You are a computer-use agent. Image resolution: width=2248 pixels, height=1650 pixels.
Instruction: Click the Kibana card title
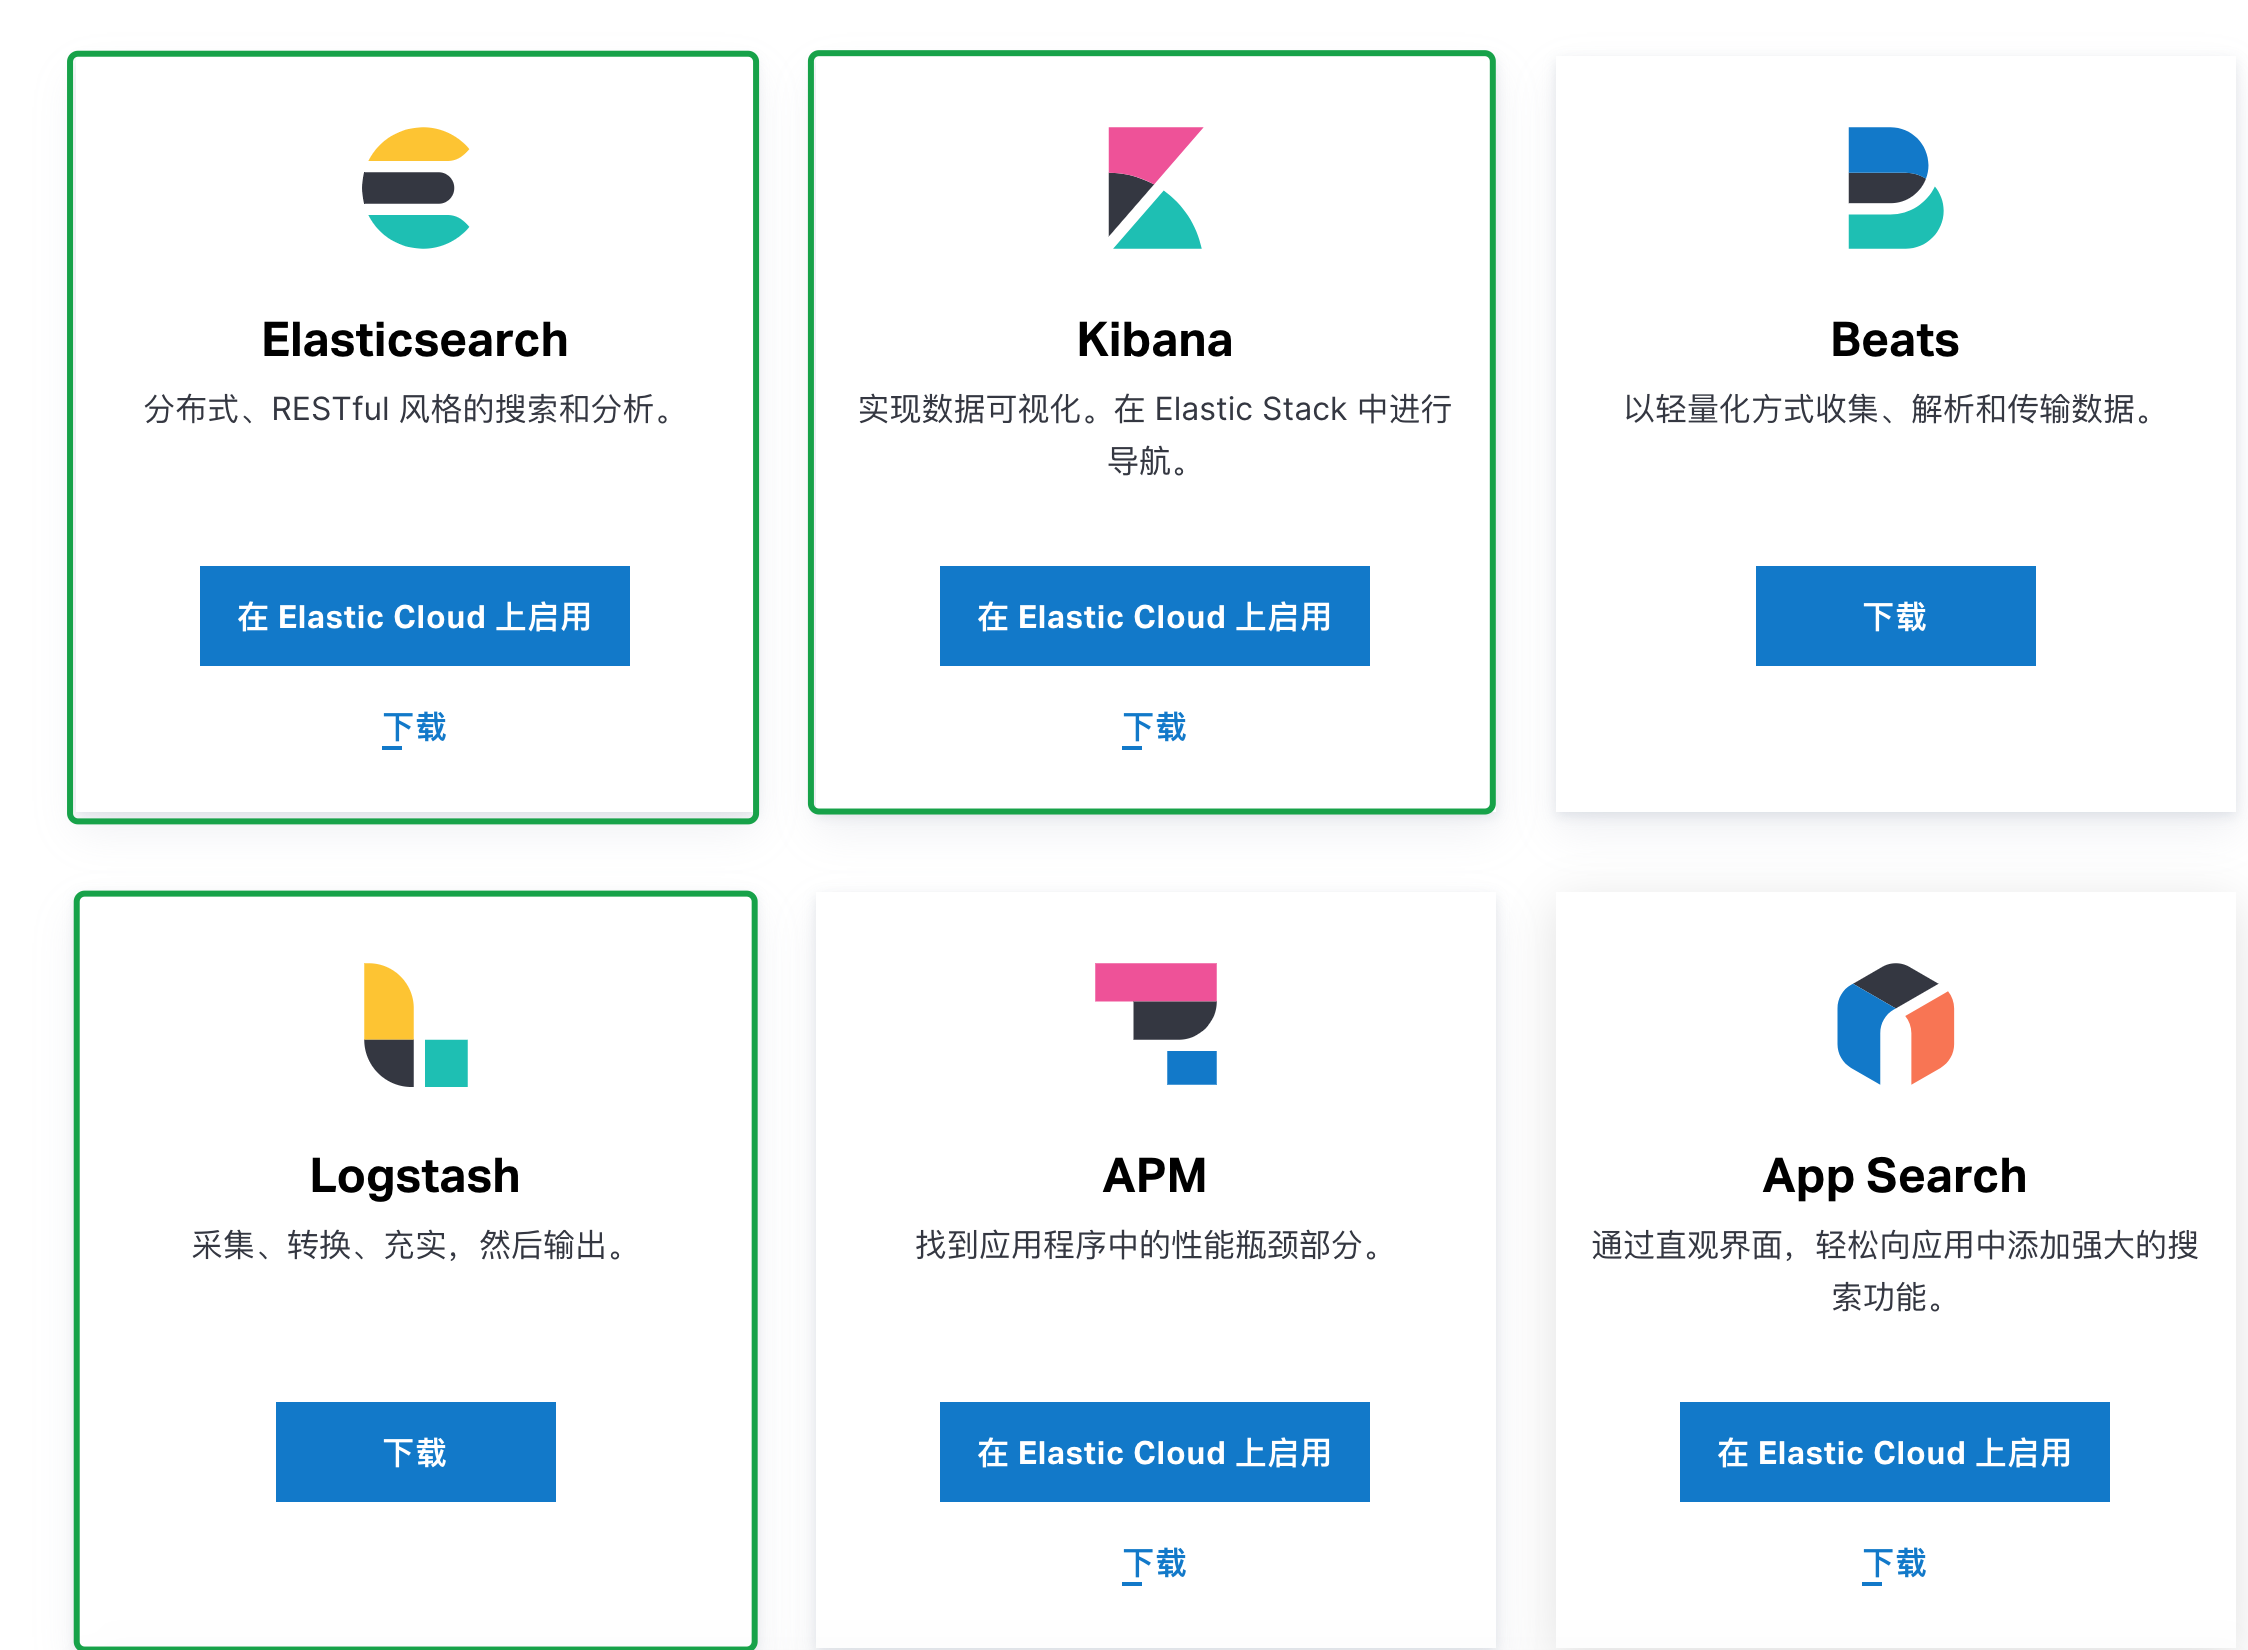click(x=1155, y=340)
